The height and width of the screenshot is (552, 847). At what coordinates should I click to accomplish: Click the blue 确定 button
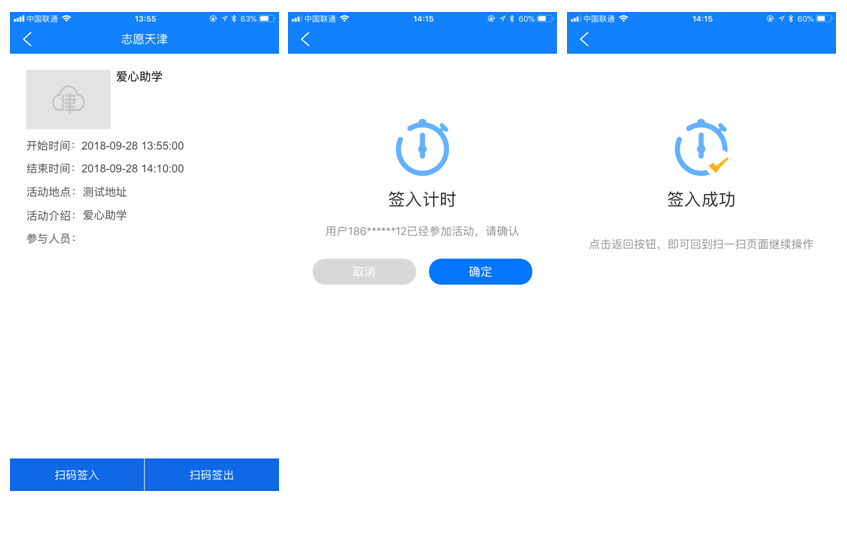coord(480,272)
